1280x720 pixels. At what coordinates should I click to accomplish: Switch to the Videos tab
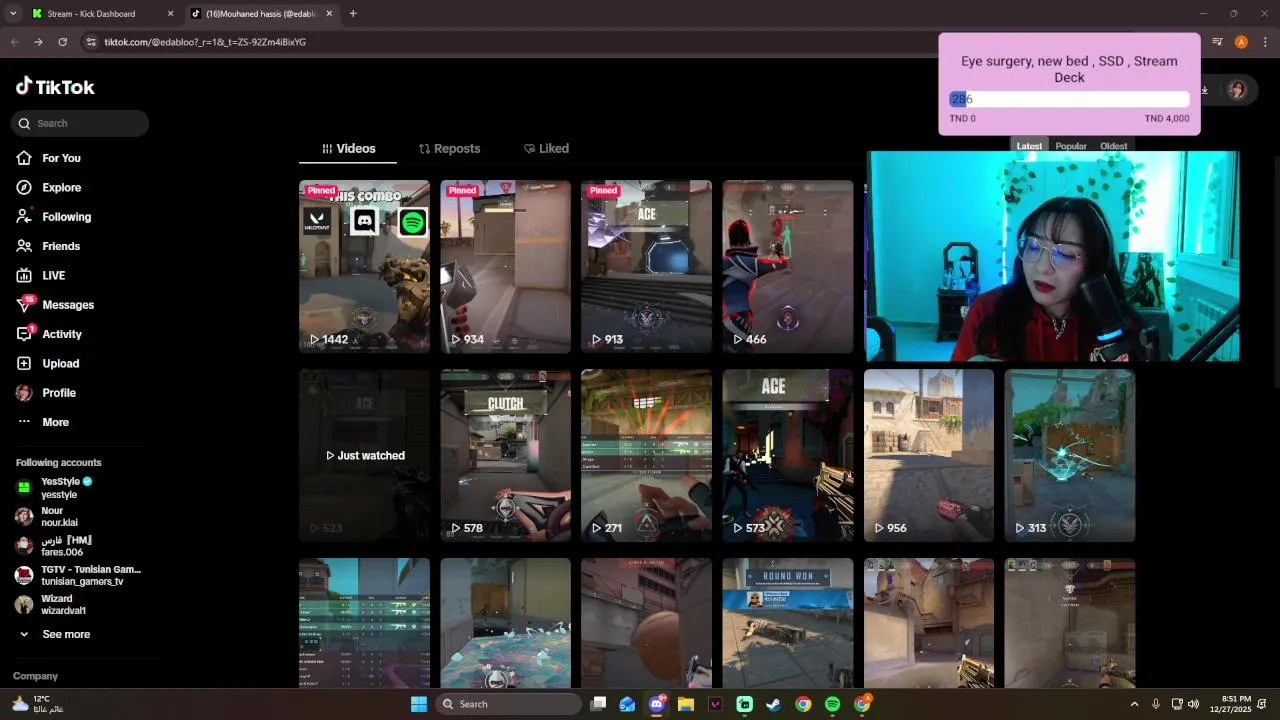[348, 148]
